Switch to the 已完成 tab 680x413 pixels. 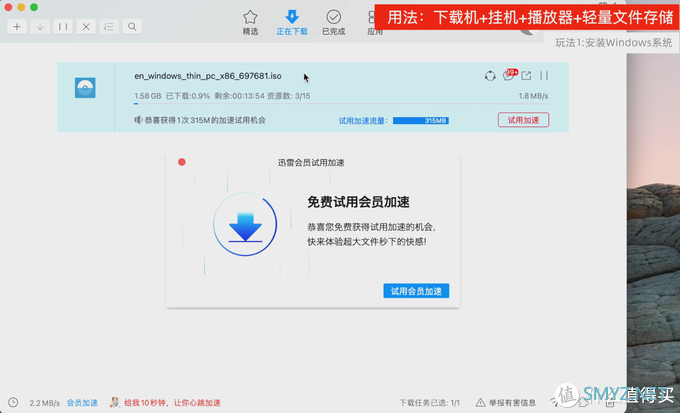point(333,23)
